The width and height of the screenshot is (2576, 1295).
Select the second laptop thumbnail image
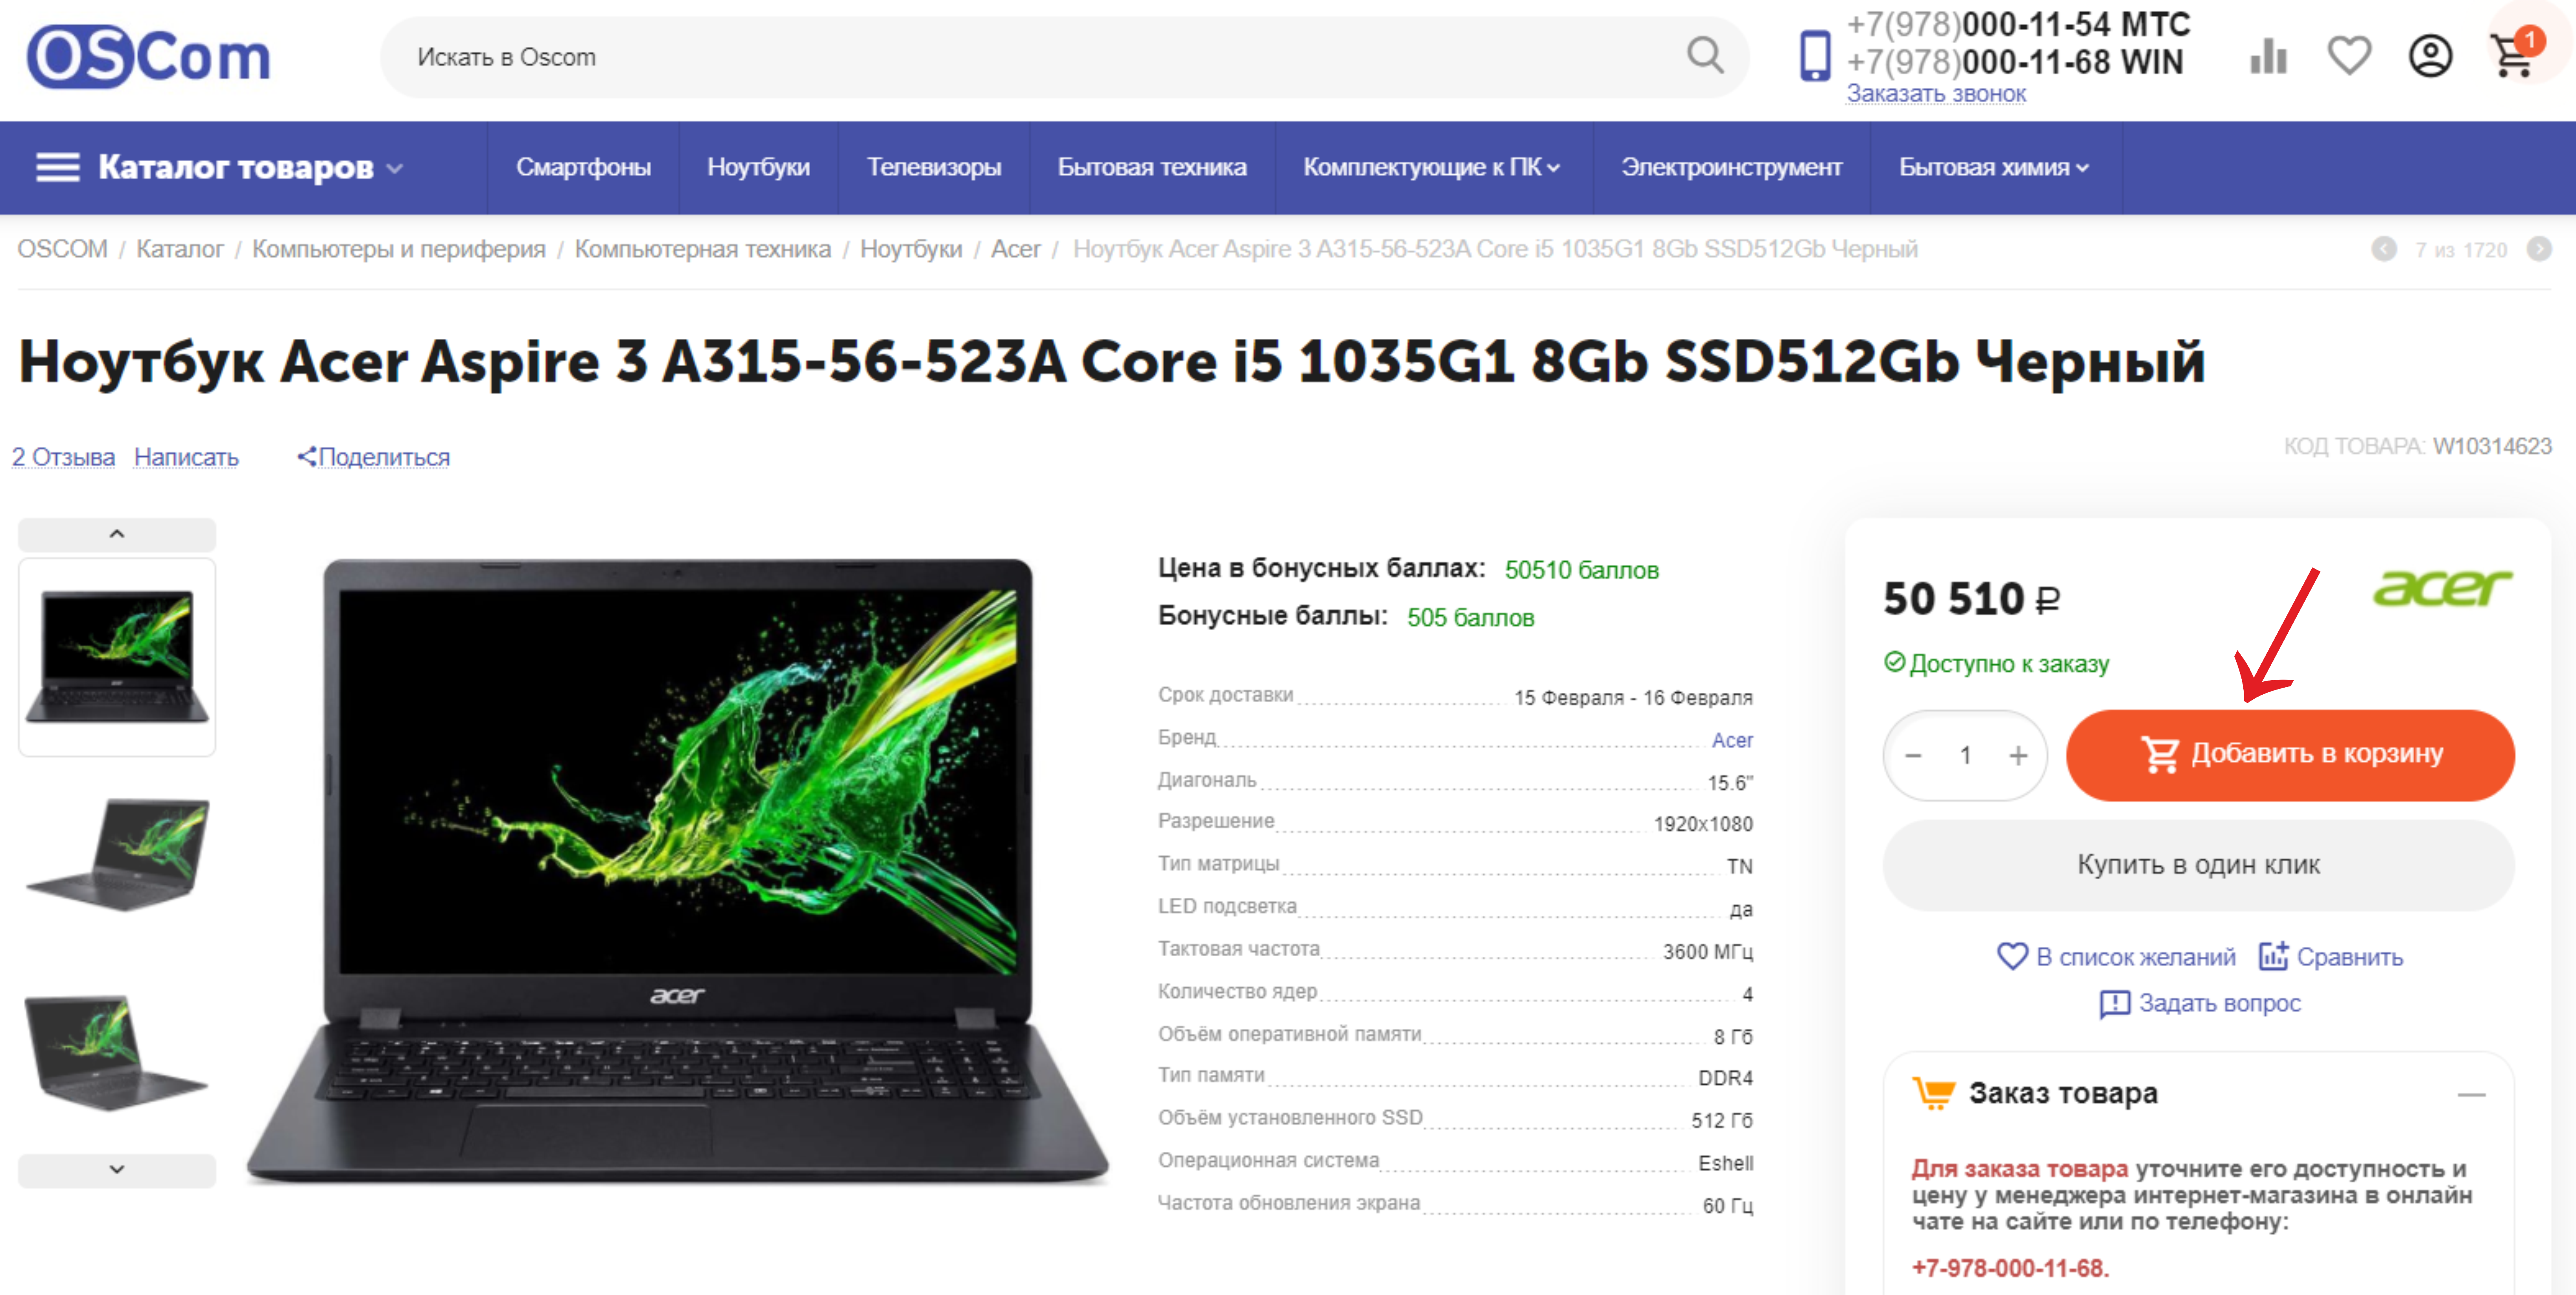coord(117,855)
